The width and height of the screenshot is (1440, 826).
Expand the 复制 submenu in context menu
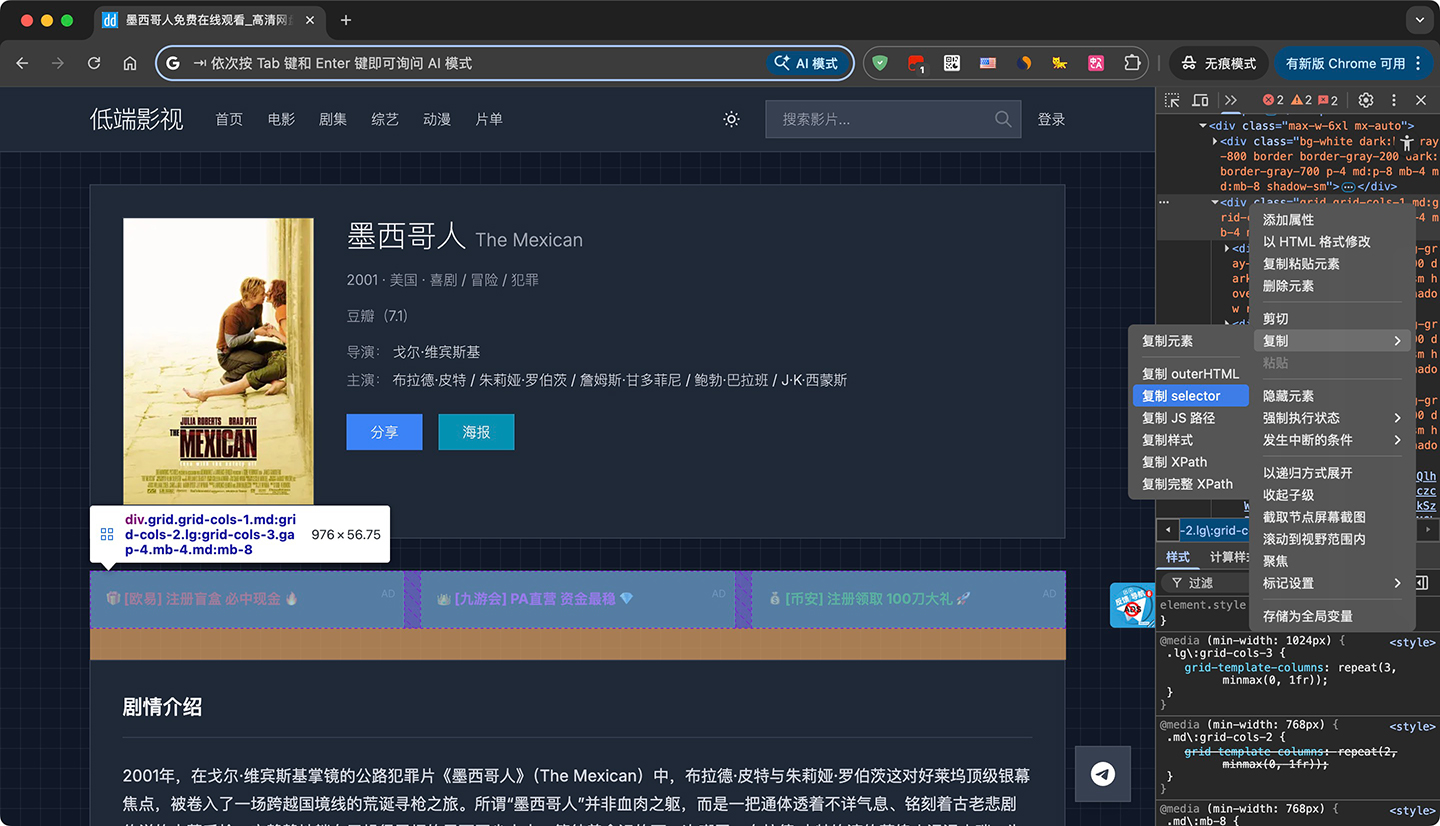[1278, 340]
